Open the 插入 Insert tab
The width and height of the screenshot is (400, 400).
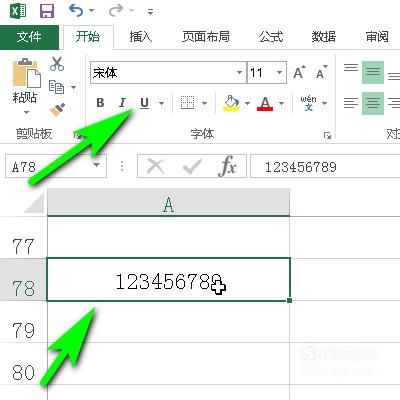click(x=141, y=37)
